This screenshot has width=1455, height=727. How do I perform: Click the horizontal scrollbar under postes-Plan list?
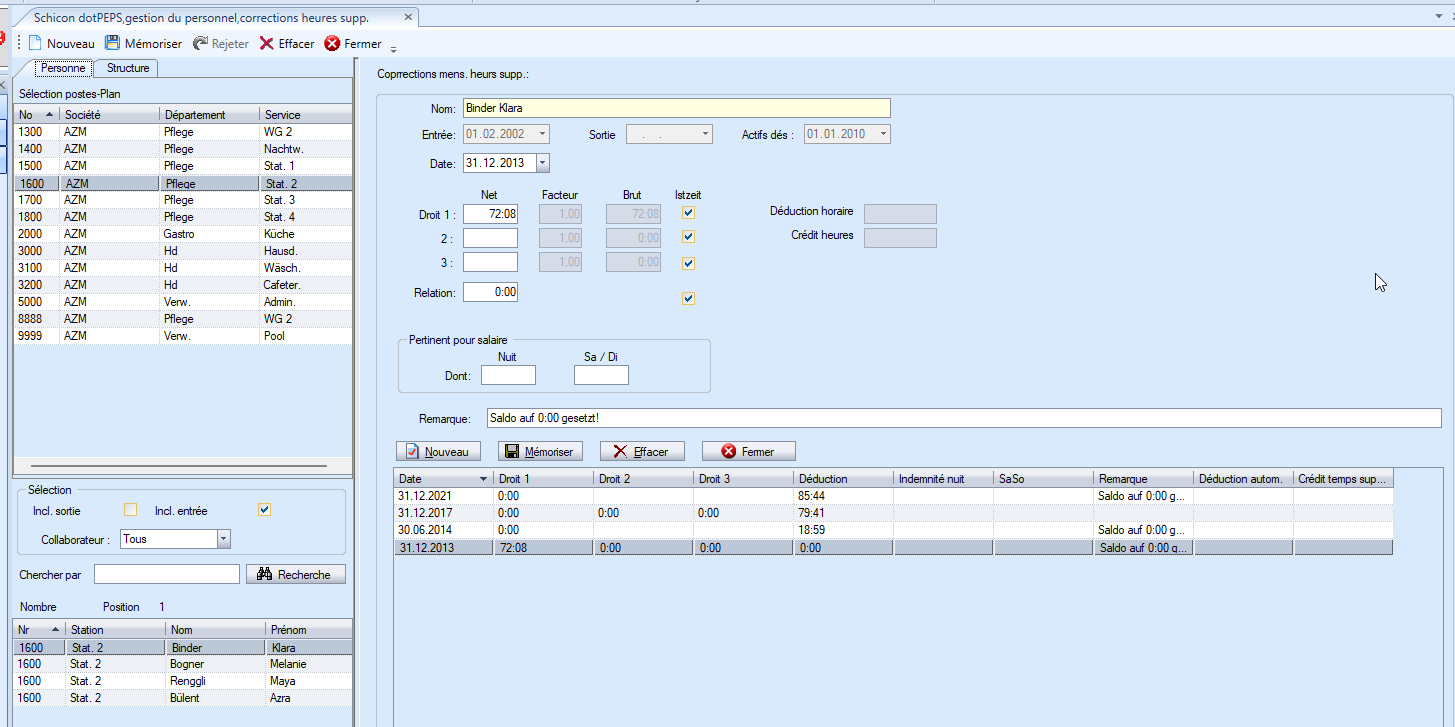180,466
